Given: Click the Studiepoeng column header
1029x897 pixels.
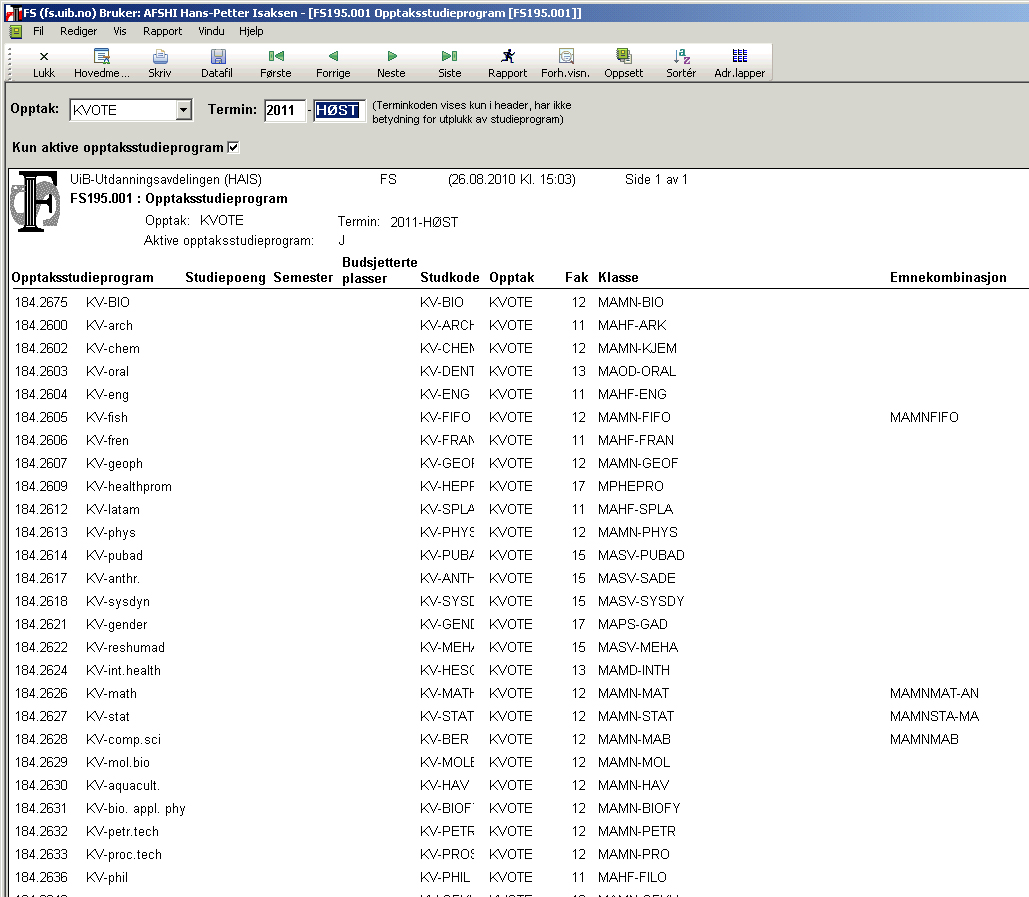Looking at the screenshot, I should 225,278.
